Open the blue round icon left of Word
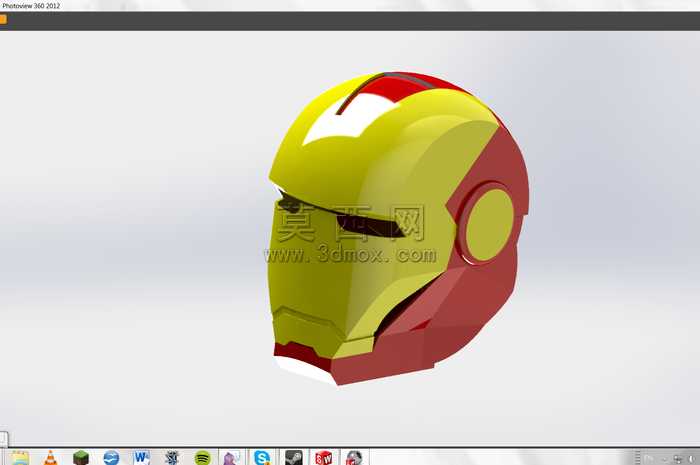The width and height of the screenshot is (700, 465). coord(111,458)
